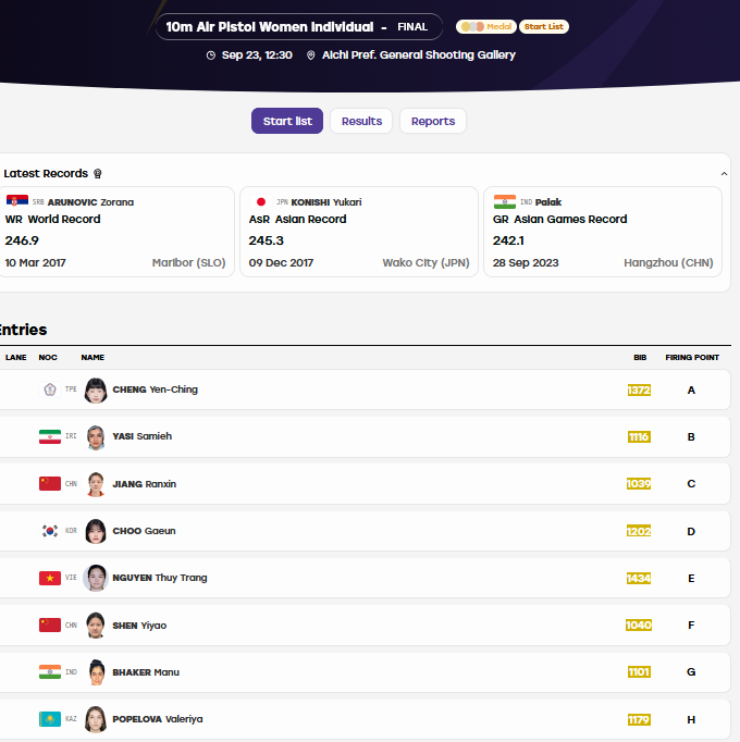Open KONISHI Yukari record holder name
The image size is (740, 742).
click(326, 202)
